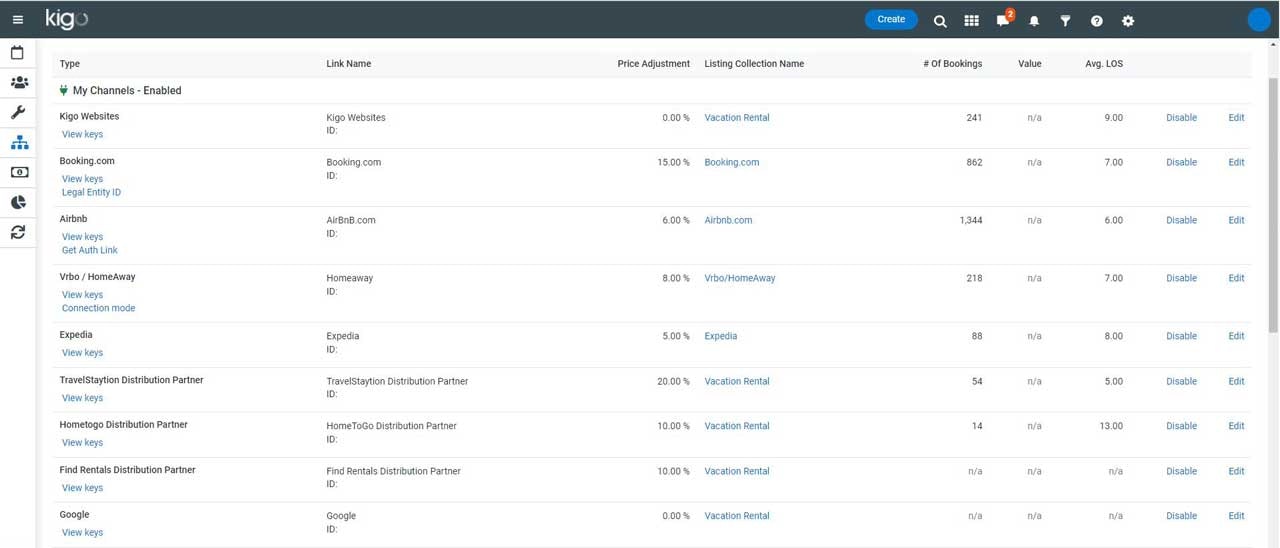View keys for Hometogo Distribution Partner
The height and width of the screenshot is (548, 1280).
(82, 443)
